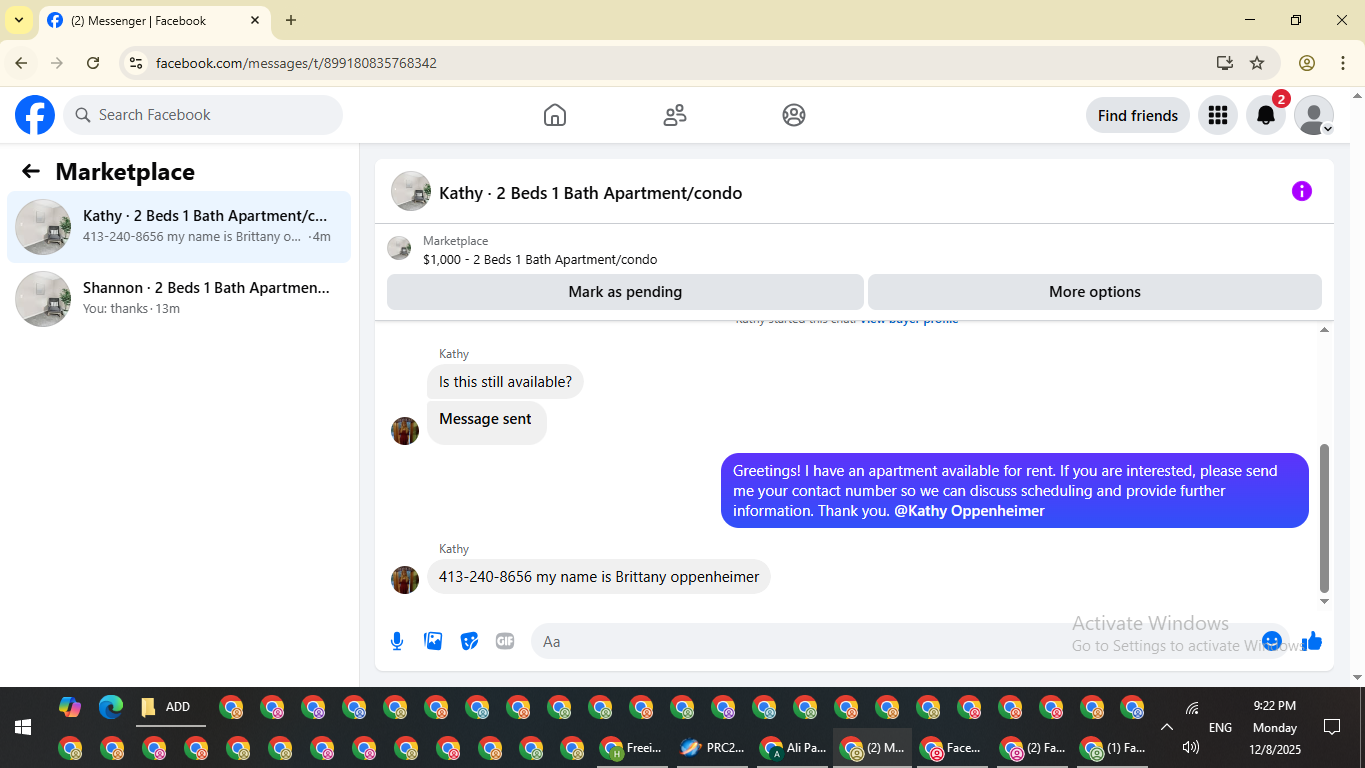Switch to the Ali Pa... Chrome window on taskbar
This screenshot has width=1365, height=768.
pos(793,747)
